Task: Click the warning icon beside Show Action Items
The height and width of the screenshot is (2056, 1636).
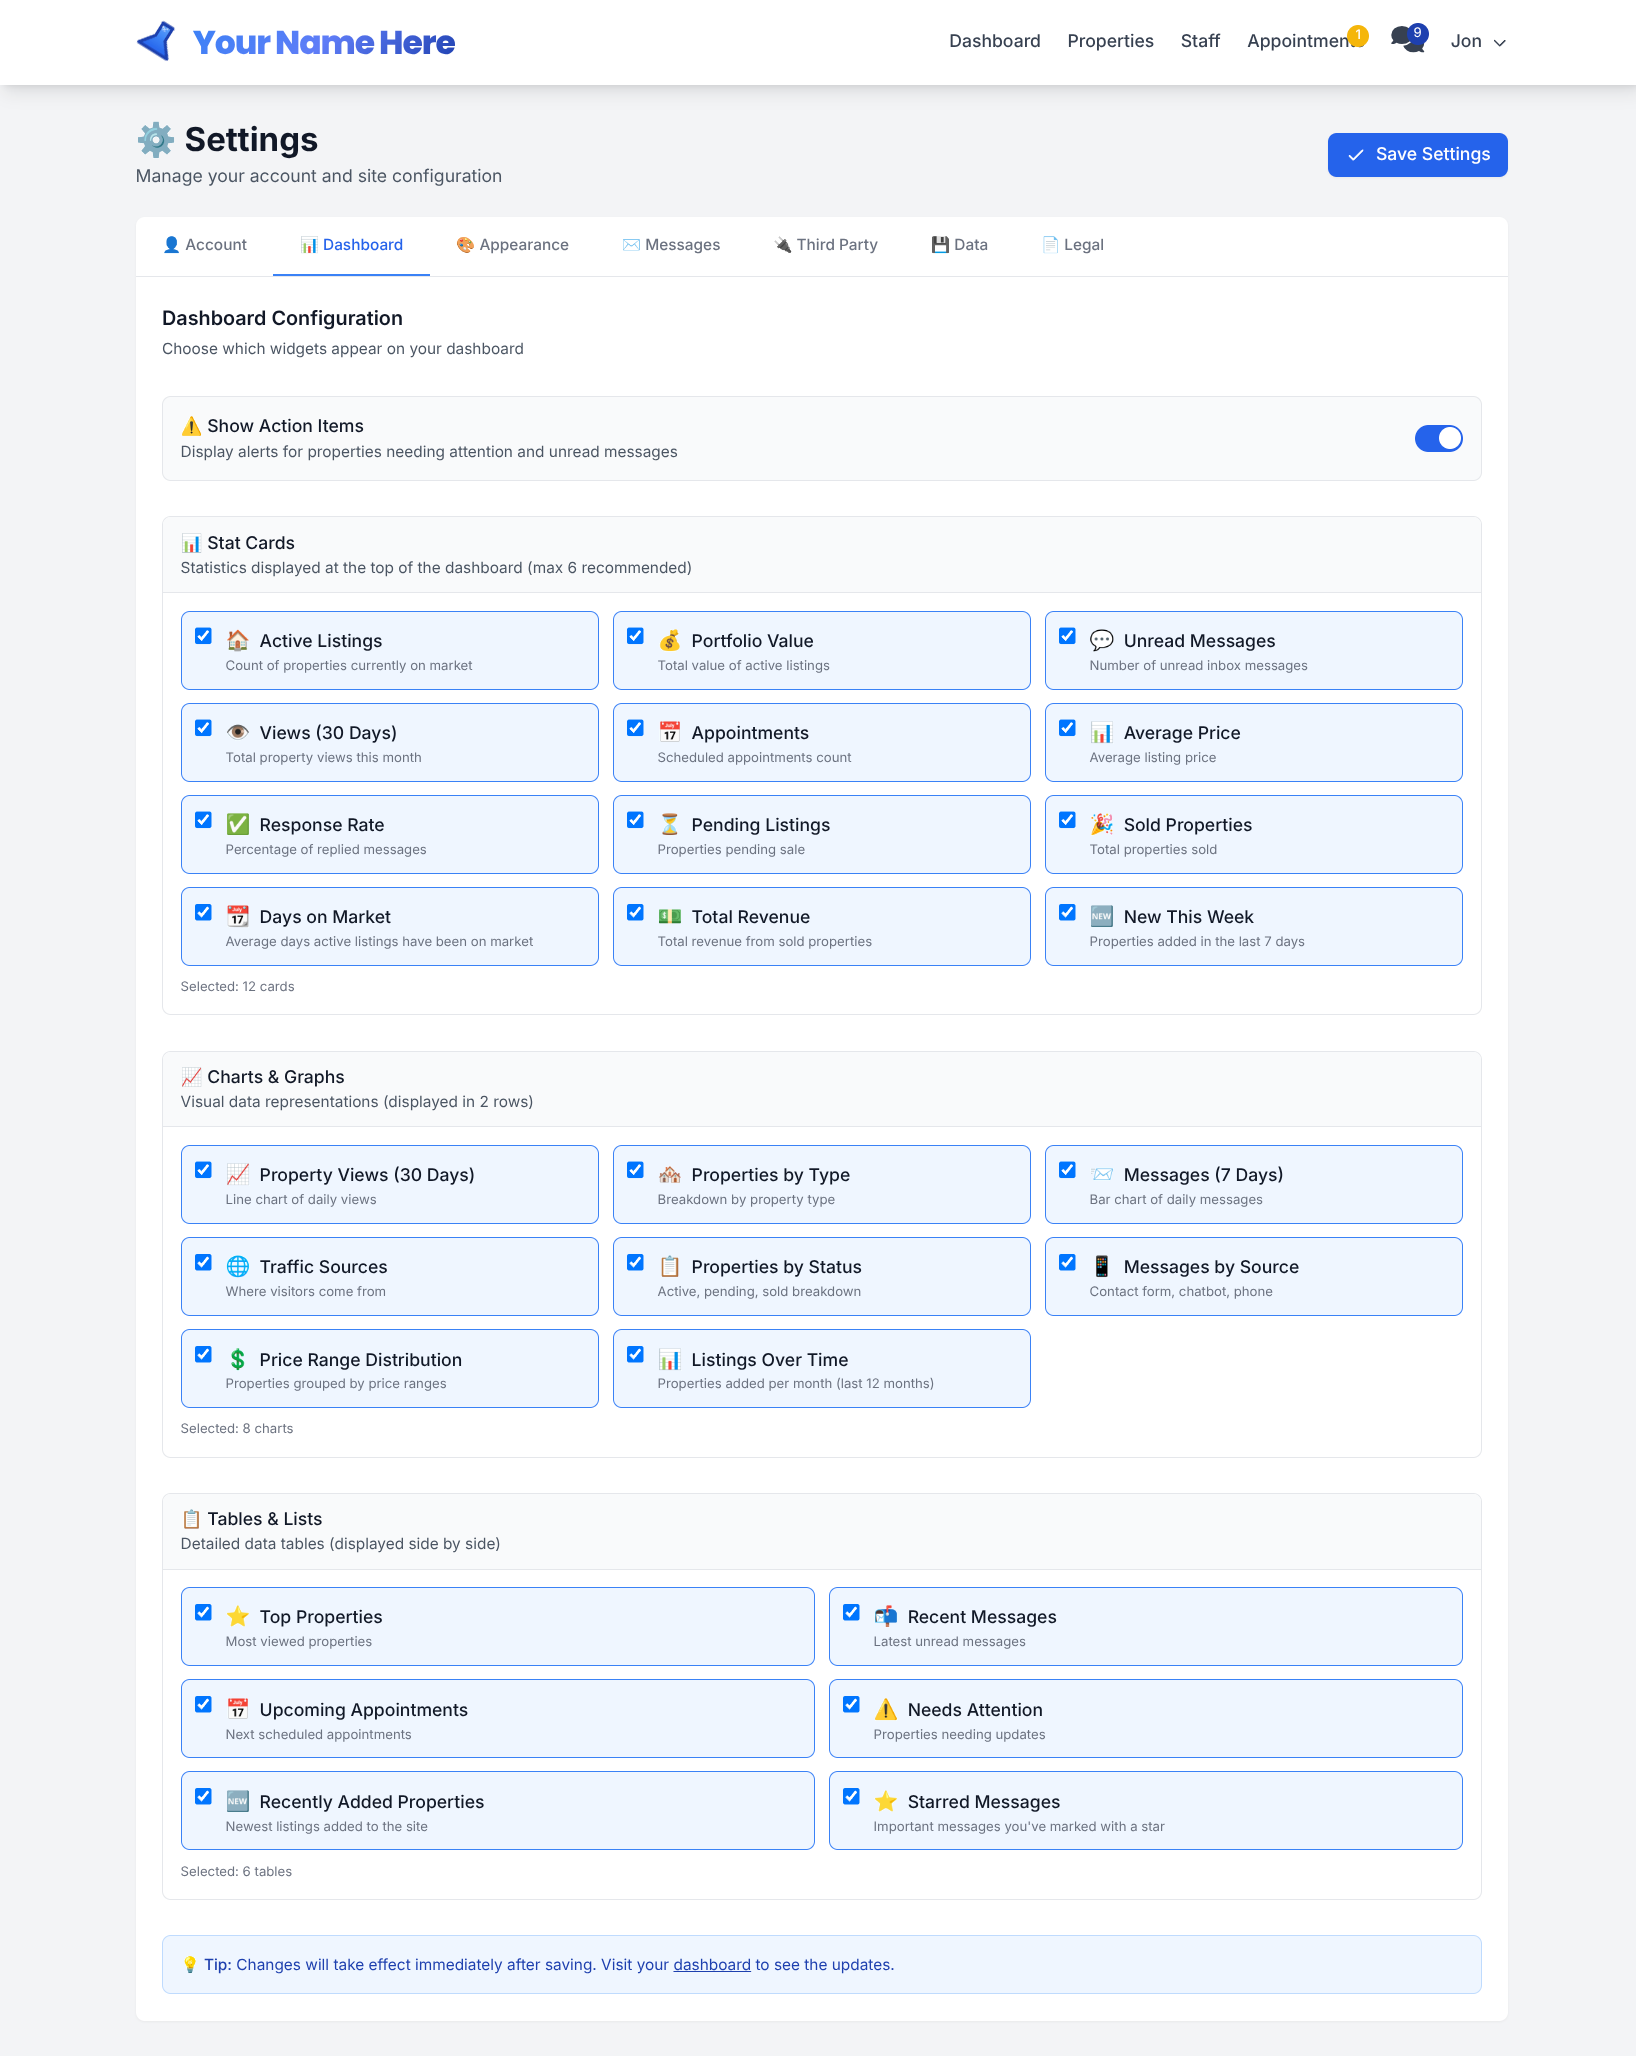Action: tap(189, 426)
